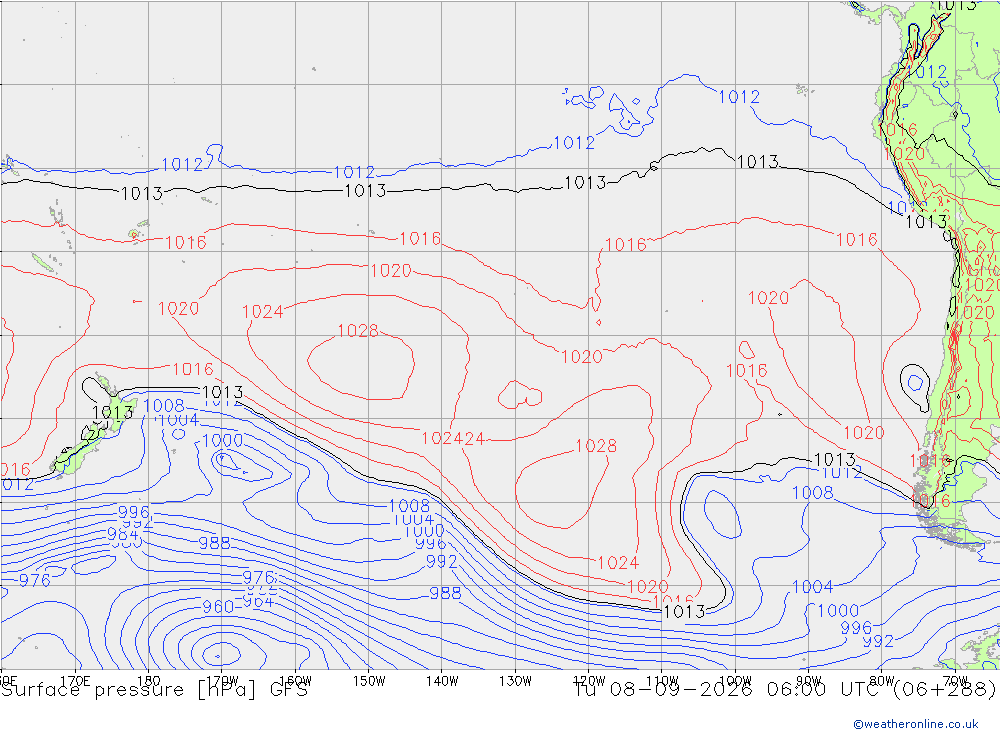Click the 90W longitude label
This screenshot has height=733, width=1000.
tap(809, 681)
